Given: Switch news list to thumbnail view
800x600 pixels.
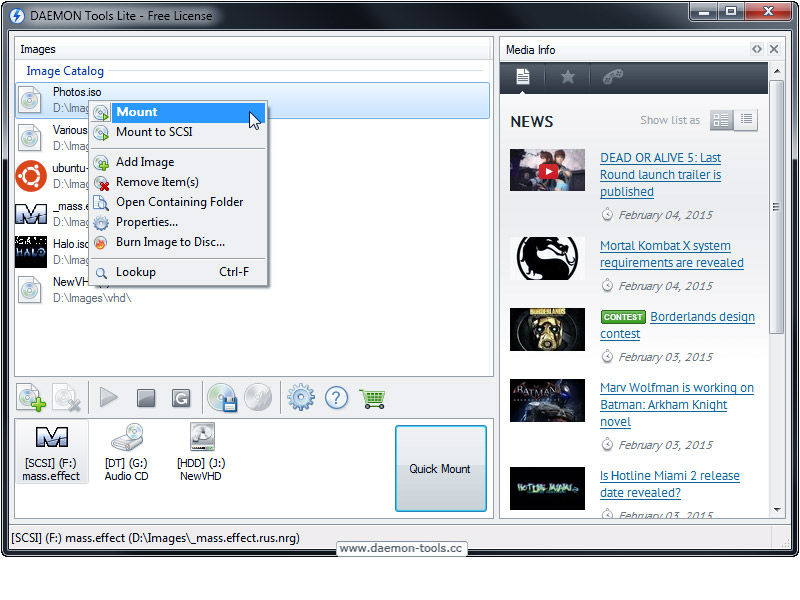Looking at the screenshot, I should [721, 120].
